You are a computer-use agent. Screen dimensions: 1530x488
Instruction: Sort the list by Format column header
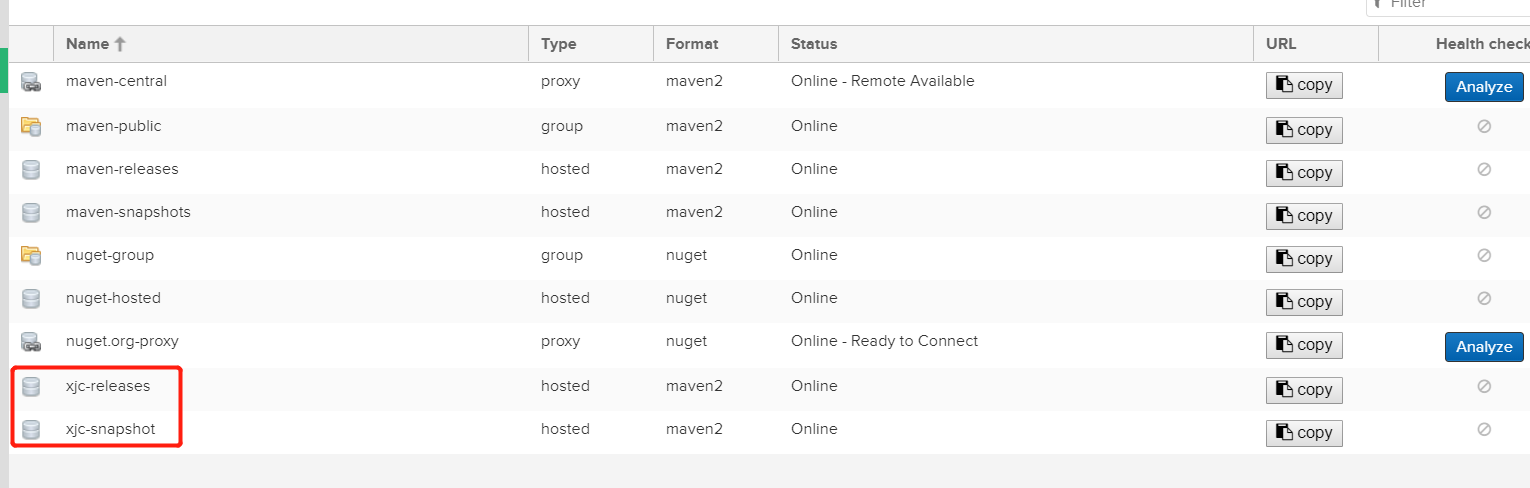tap(692, 44)
